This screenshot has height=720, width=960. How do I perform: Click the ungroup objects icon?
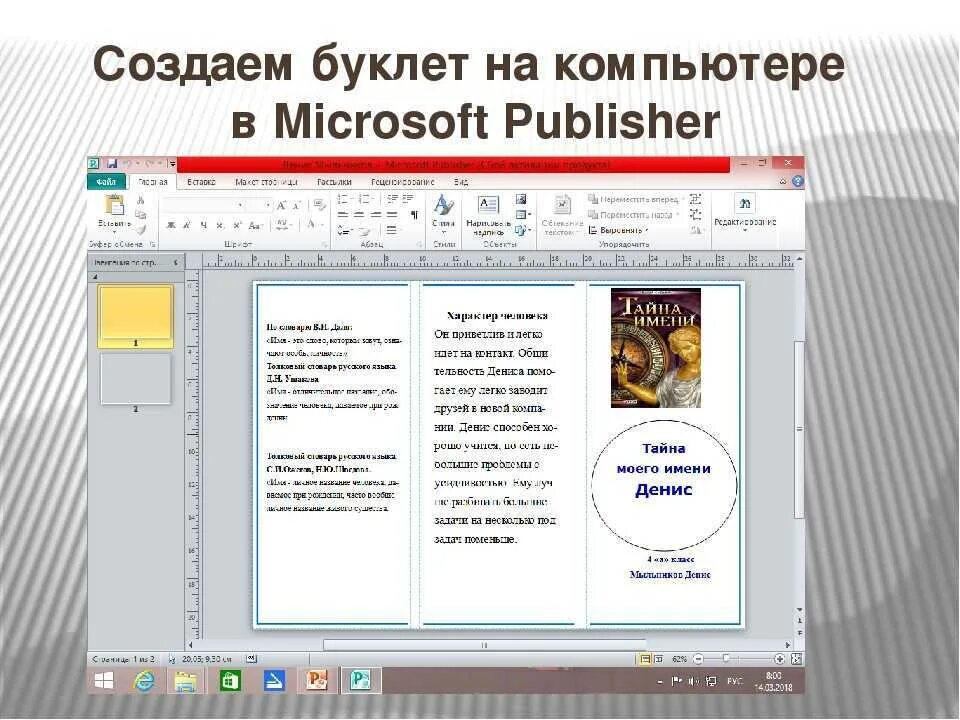pyautogui.click(x=696, y=214)
